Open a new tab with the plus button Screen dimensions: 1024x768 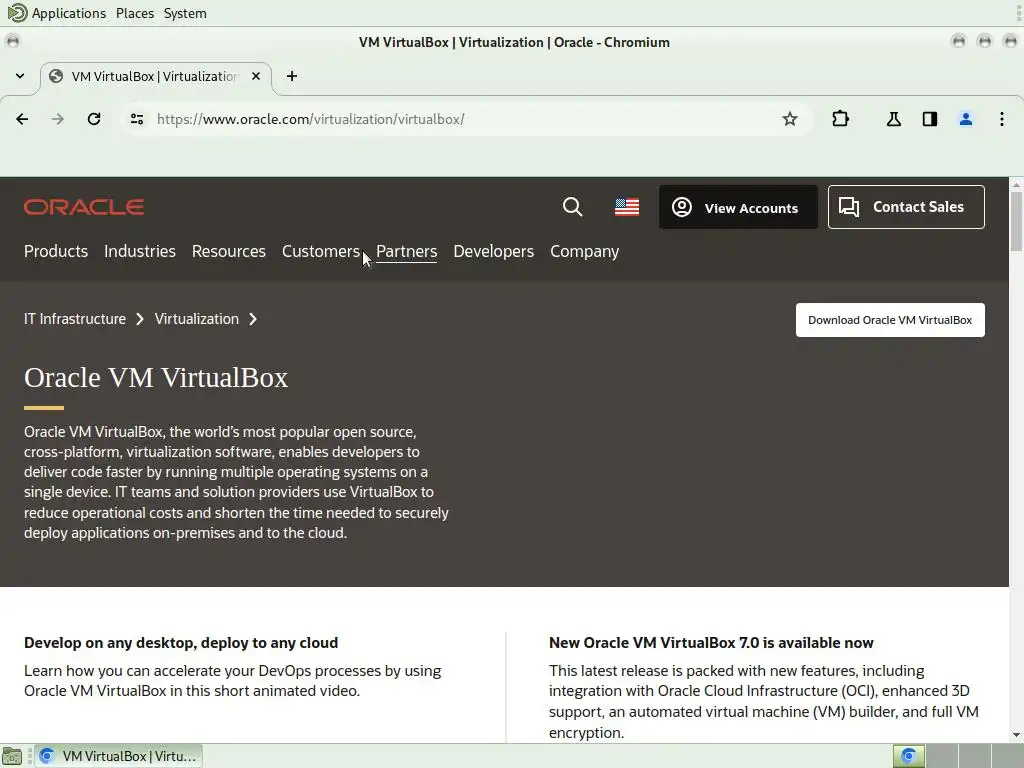click(x=292, y=76)
